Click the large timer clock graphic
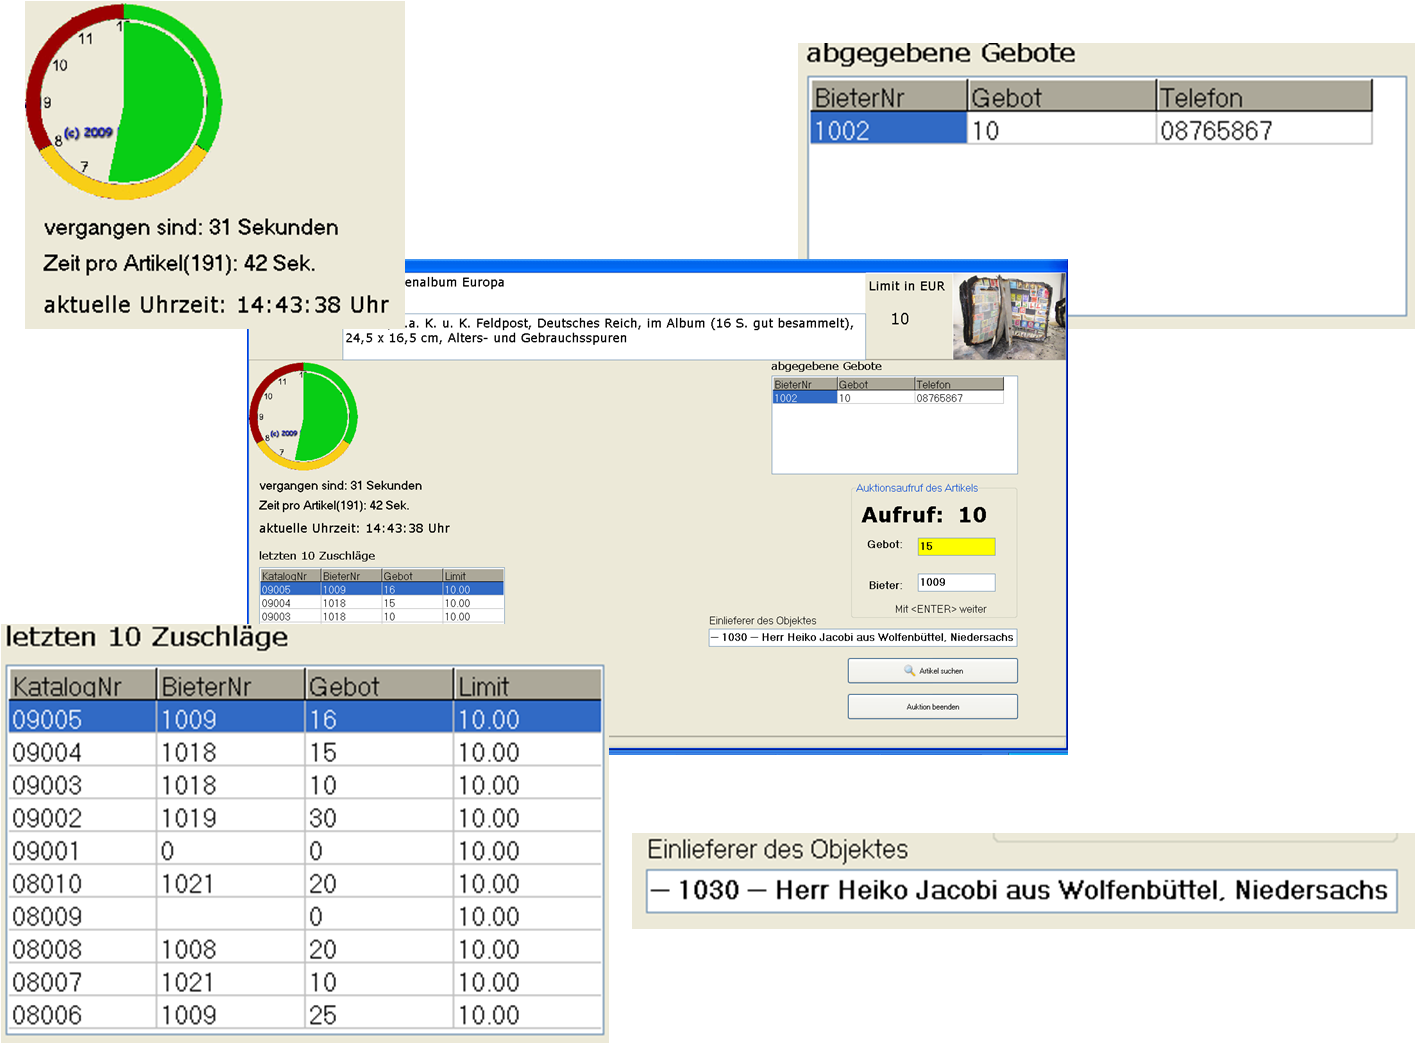 click(x=124, y=102)
